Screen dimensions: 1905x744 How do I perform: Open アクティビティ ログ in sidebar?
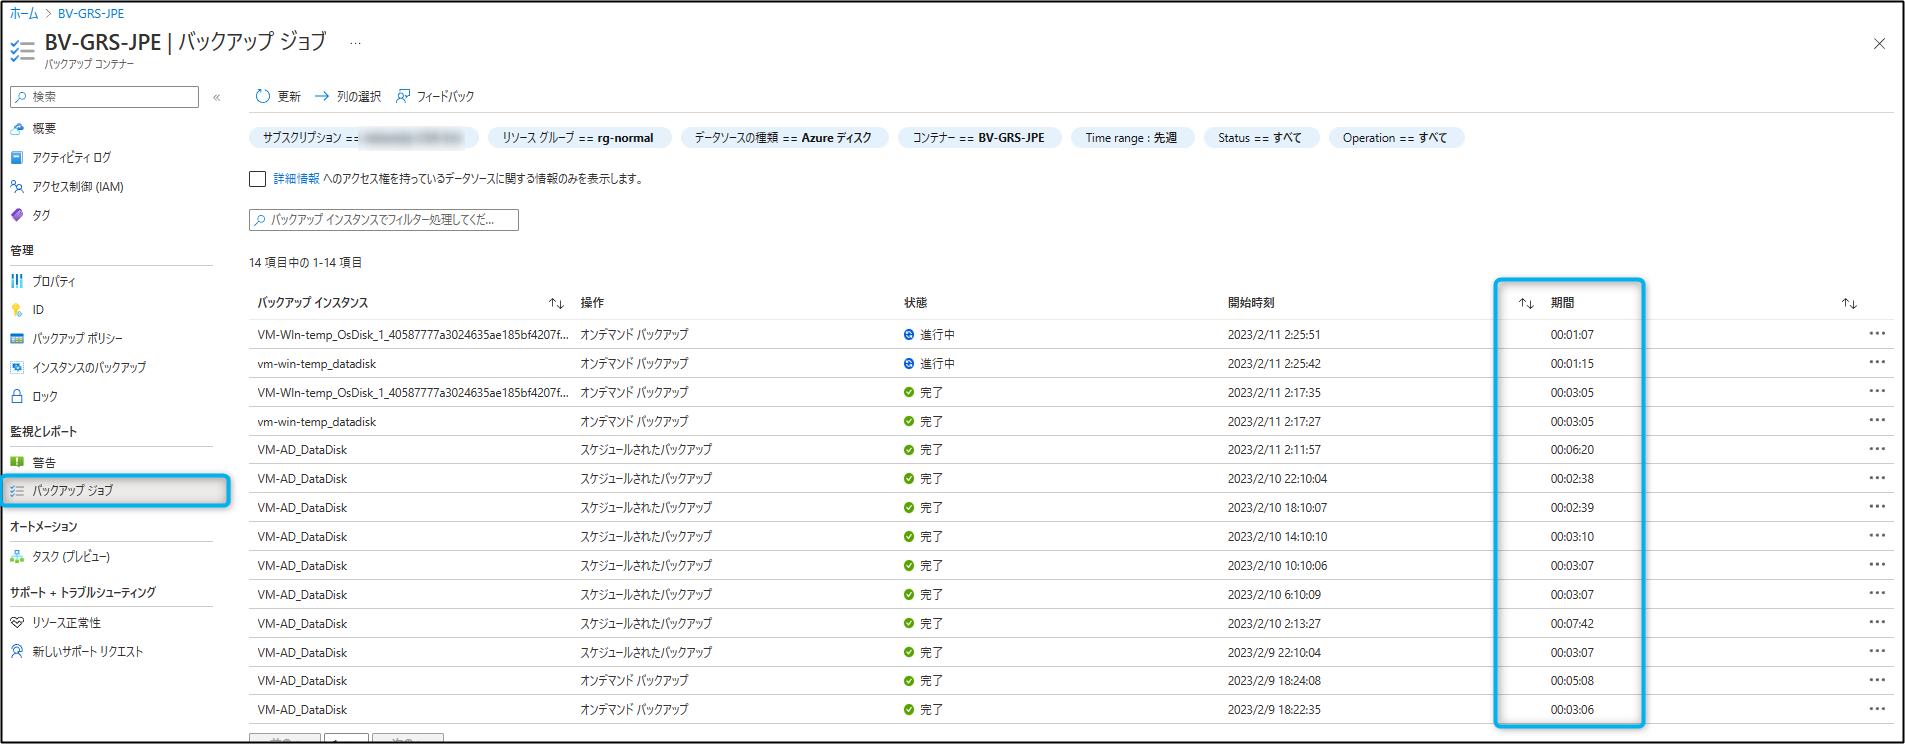pos(71,157)
